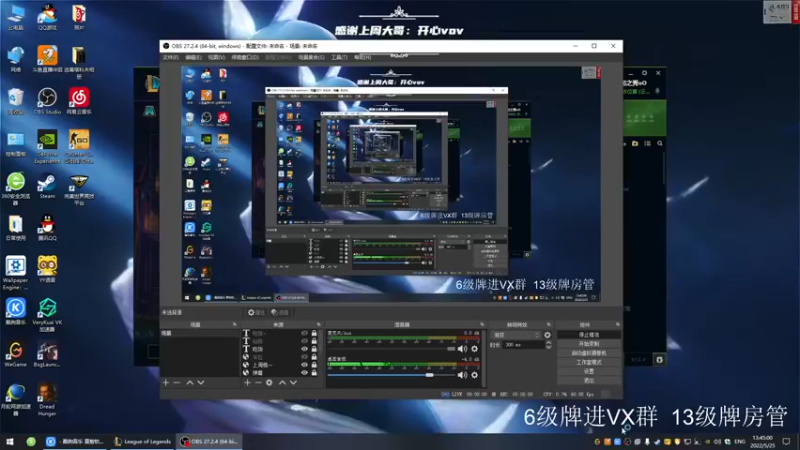The height and width of the screenshot is (450, 800).
Task: Select the scene entry in Scenes list
Action: tap(199, 333)
